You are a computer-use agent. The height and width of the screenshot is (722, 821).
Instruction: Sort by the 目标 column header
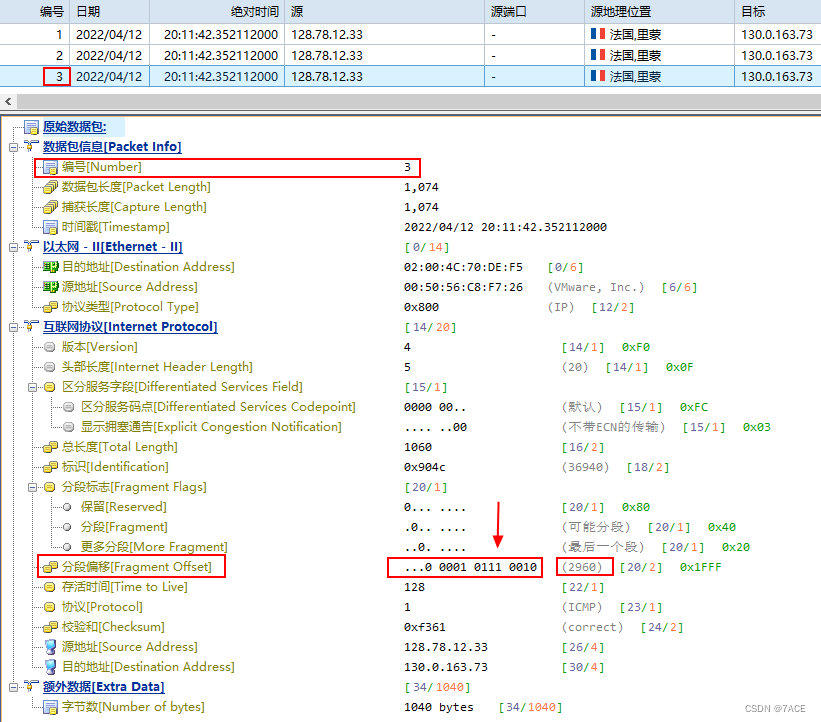click(x=778, y=12)
